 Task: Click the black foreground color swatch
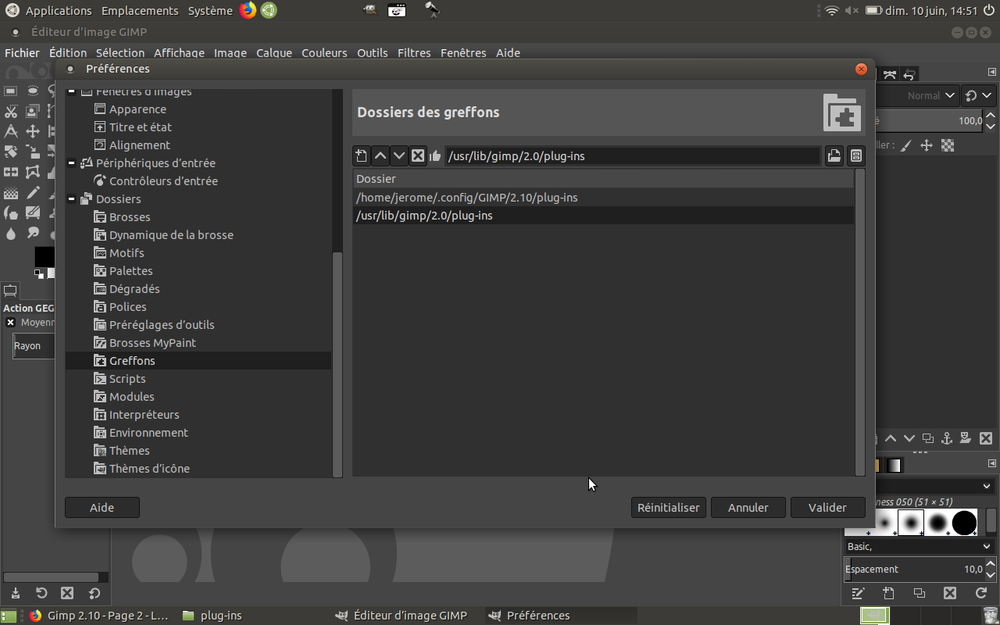[x=44, y=256]
